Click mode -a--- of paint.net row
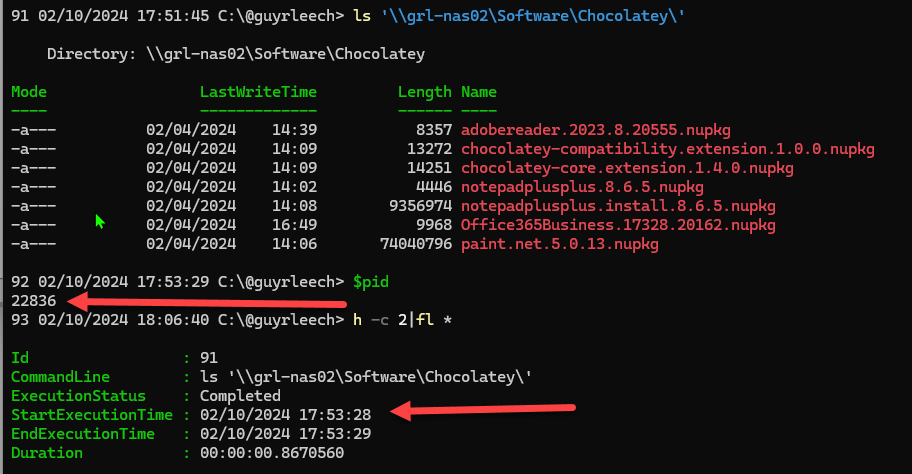 click(34, 244)
